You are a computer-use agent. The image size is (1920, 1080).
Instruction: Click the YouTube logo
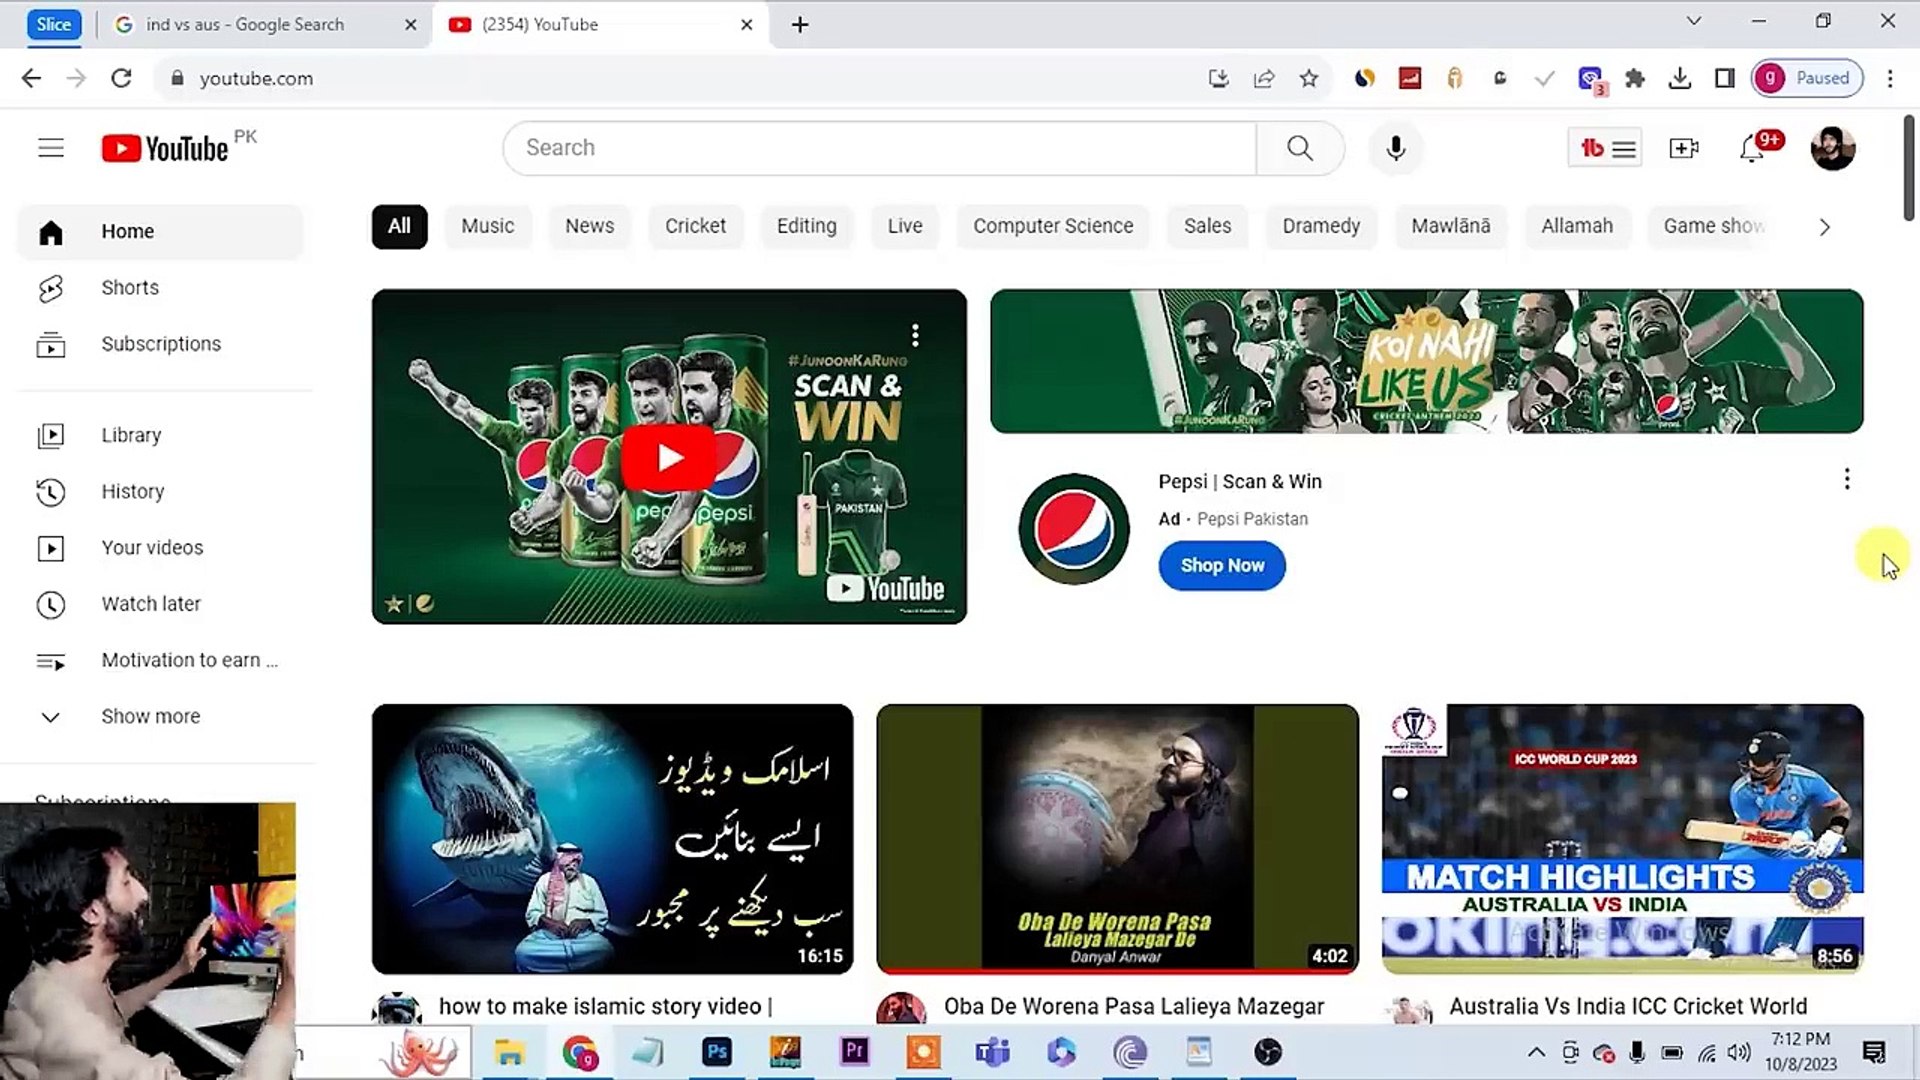point(166,148)
